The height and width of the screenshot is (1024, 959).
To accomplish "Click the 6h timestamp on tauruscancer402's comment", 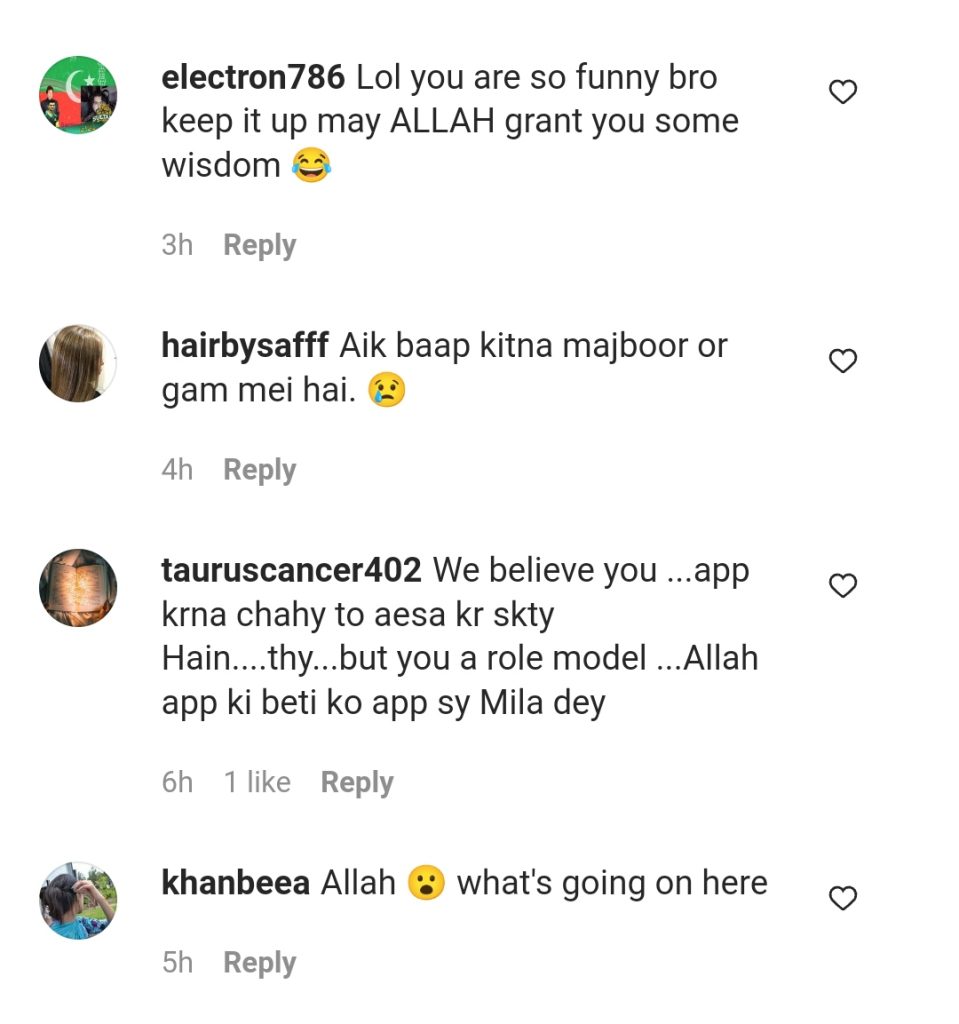I will 177,783.
